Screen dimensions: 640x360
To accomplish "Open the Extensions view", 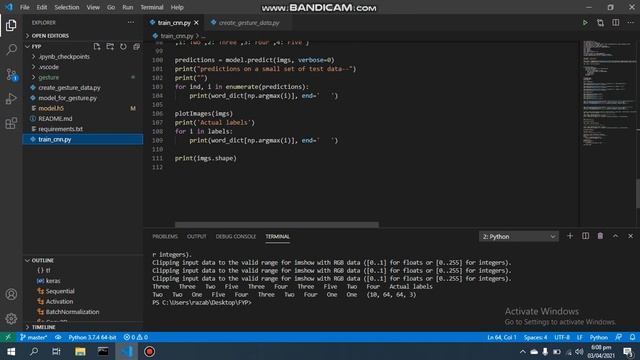I will pyautogui.click(x=11, y=123).
